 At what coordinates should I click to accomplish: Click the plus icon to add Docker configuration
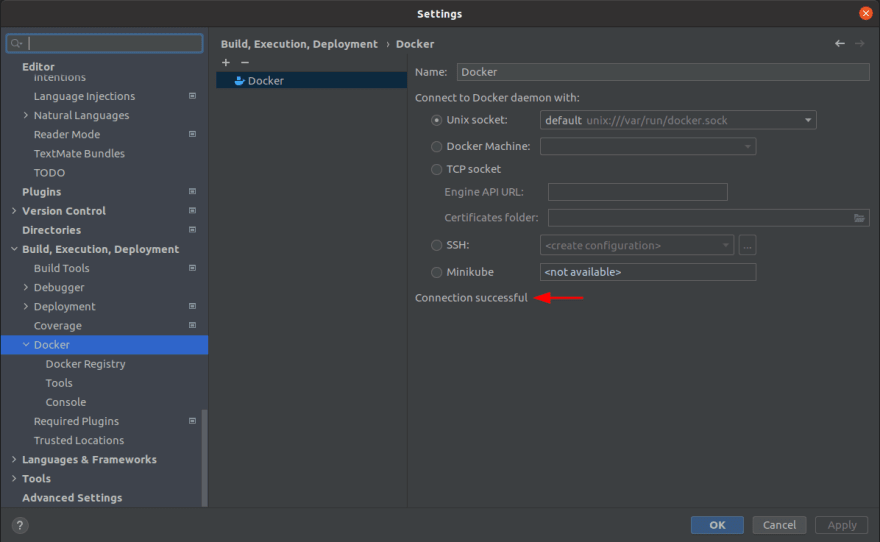coord(226,62)
